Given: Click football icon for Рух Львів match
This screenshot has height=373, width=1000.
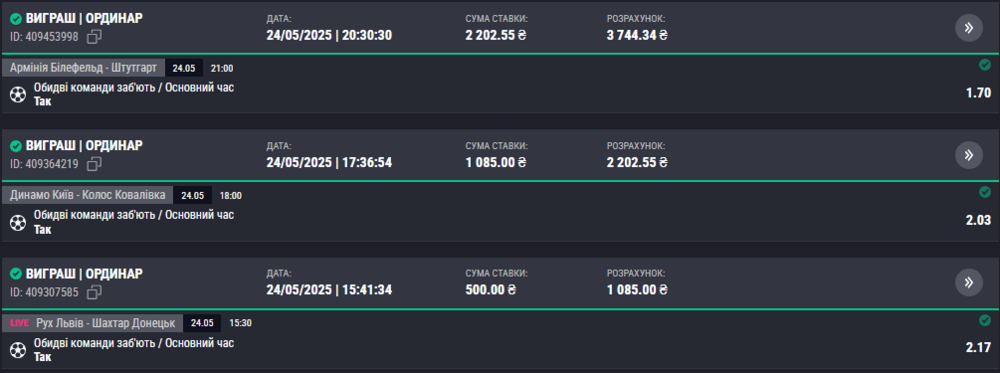Looking at the screenshot, I should coord(18,349).
